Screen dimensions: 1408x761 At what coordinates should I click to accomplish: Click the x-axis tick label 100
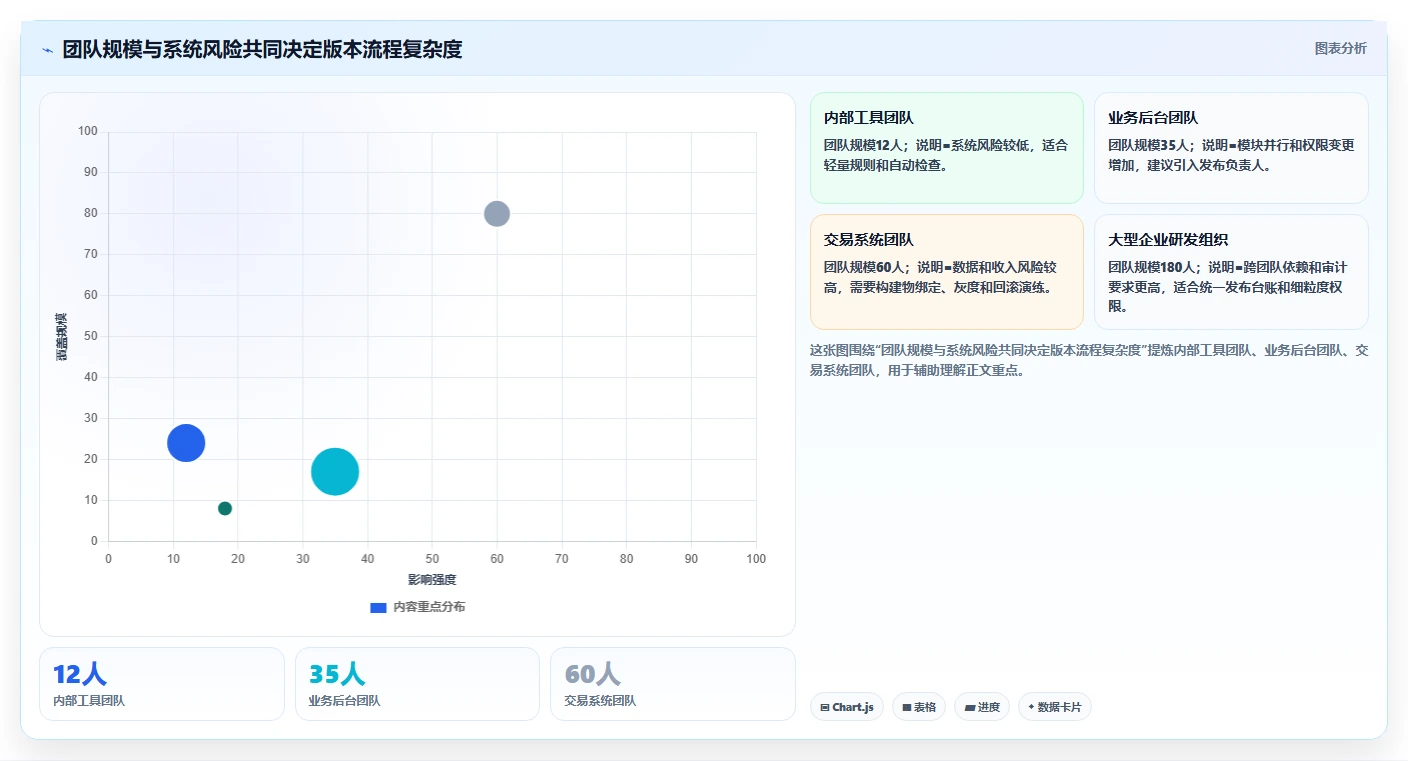click(x=756, y=559)
